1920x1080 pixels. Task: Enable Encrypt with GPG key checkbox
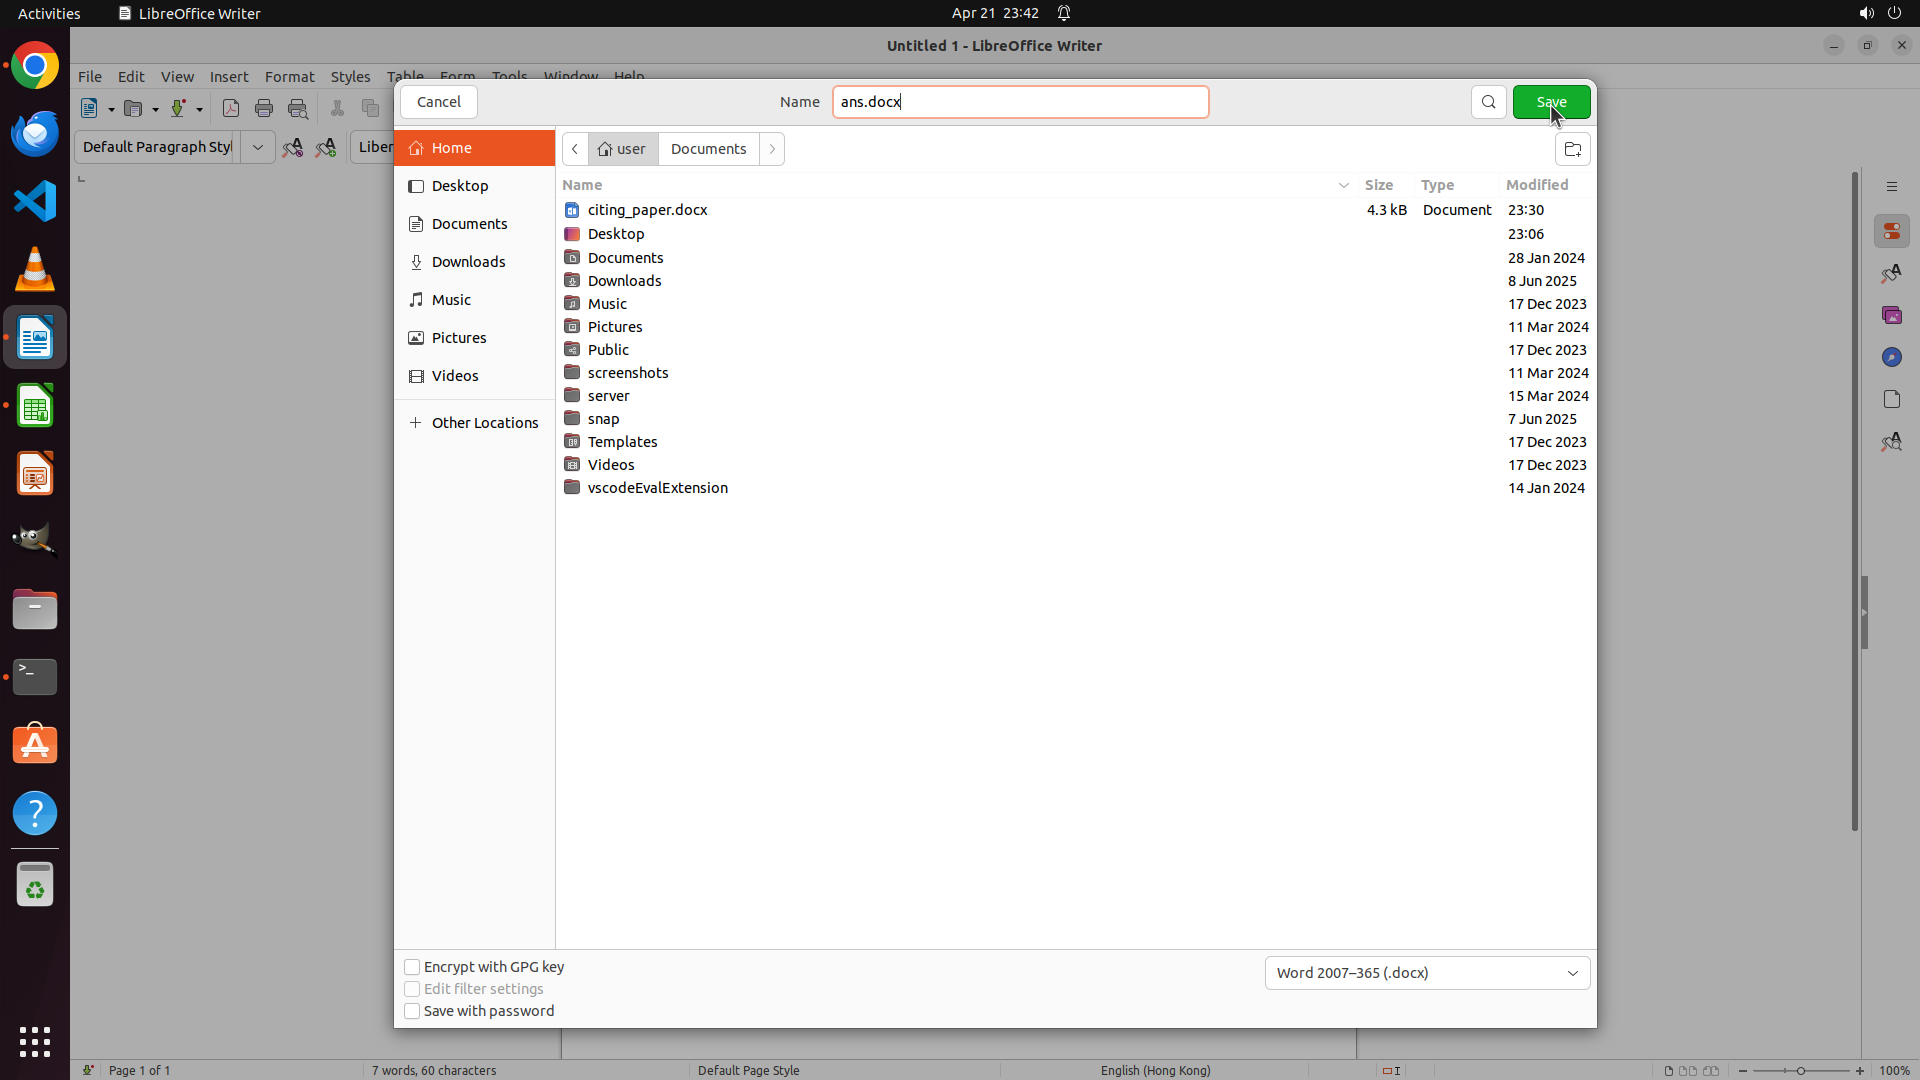[x=412, y=967]
